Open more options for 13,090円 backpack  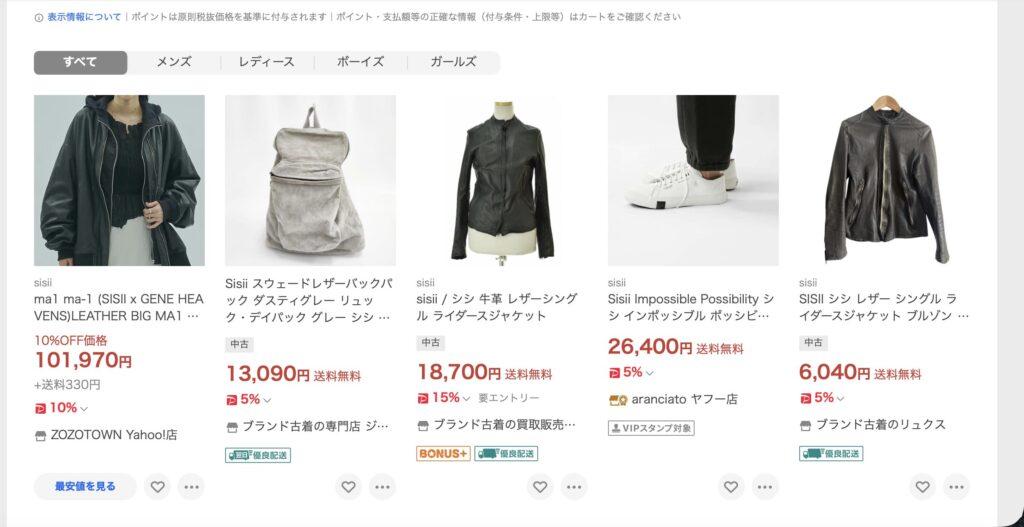tap(382, 487)
